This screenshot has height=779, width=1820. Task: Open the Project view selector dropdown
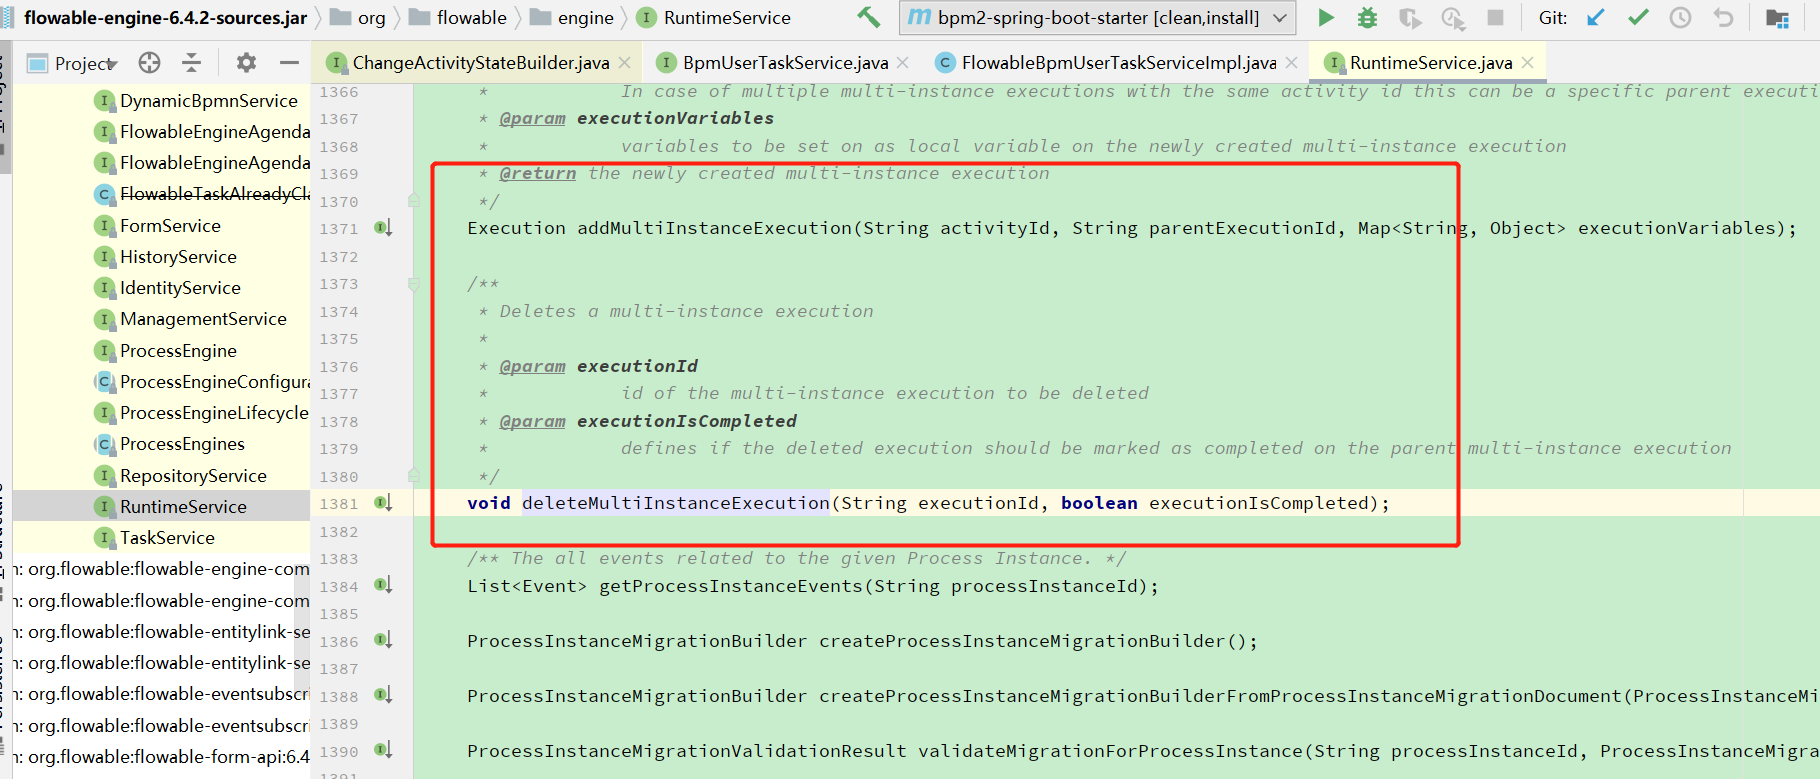[72, 63]
